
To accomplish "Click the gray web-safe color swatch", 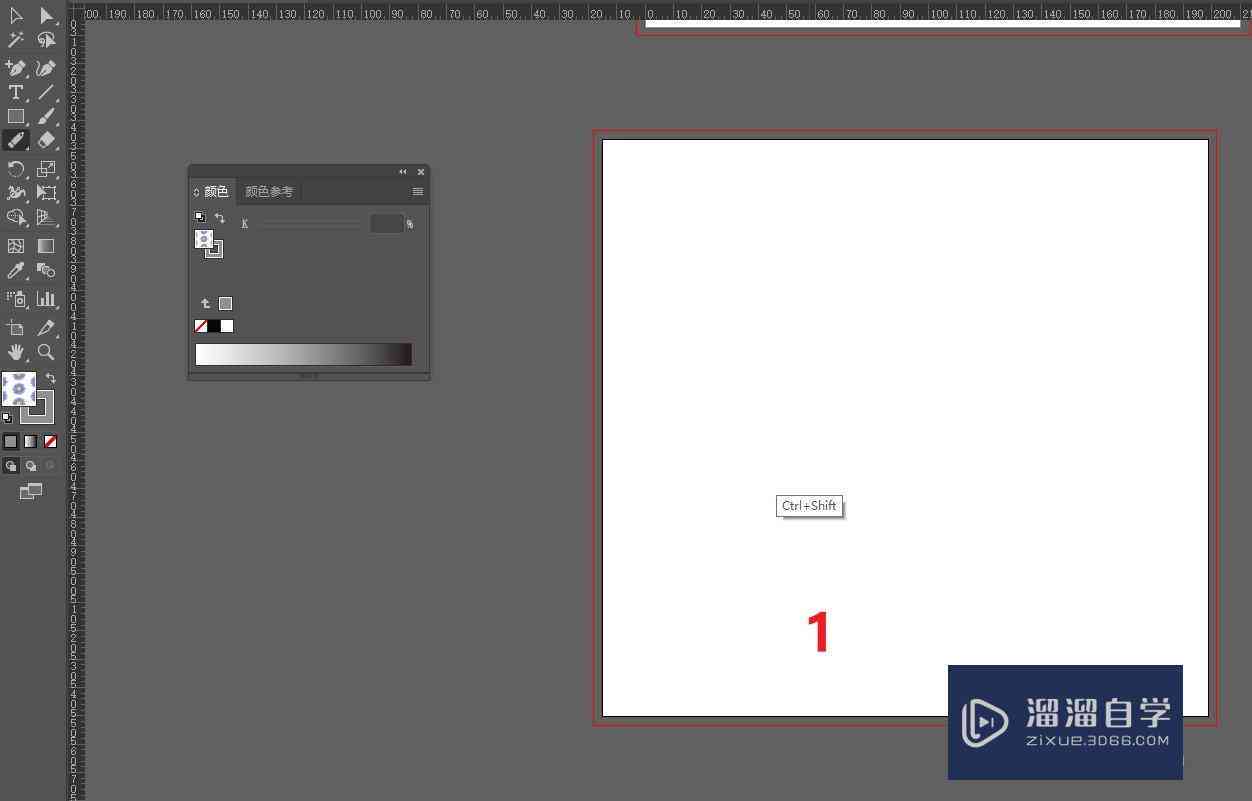I will tap(226, 303).
